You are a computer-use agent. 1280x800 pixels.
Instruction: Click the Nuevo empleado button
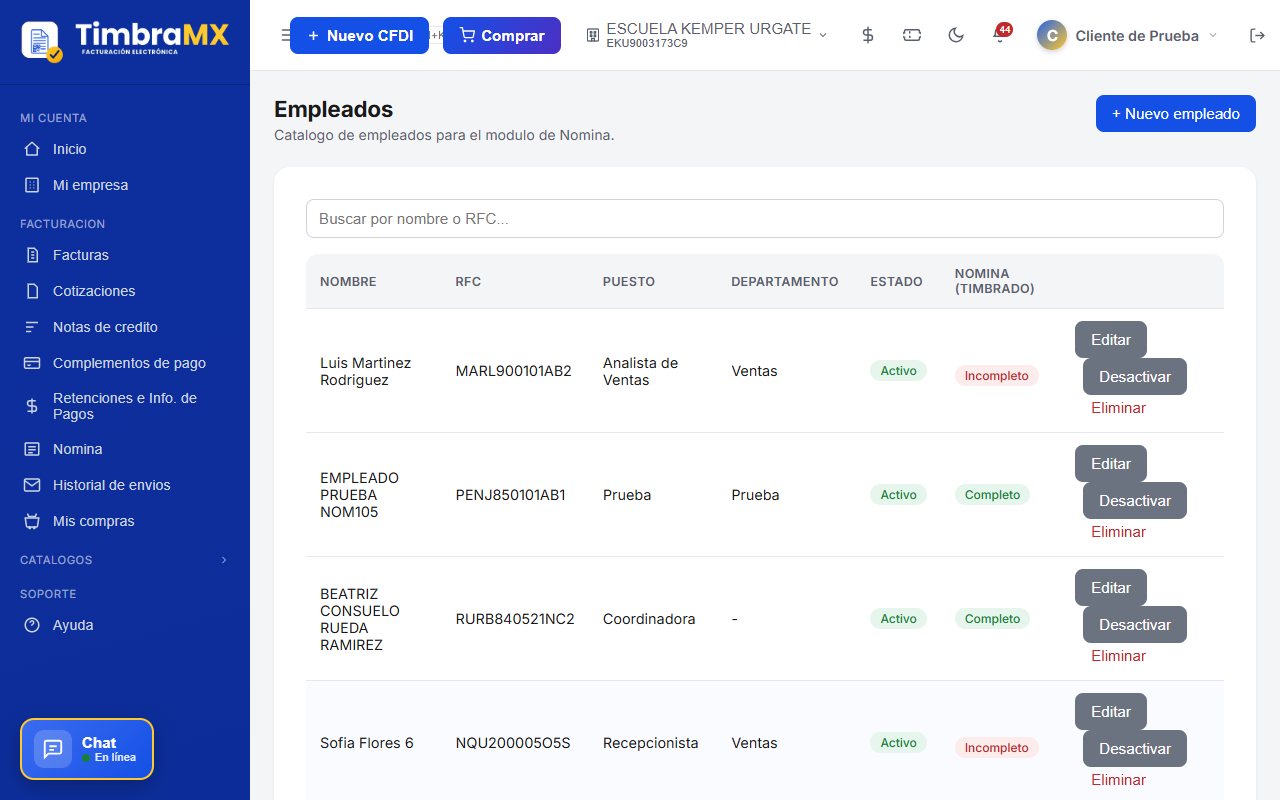1176,113
